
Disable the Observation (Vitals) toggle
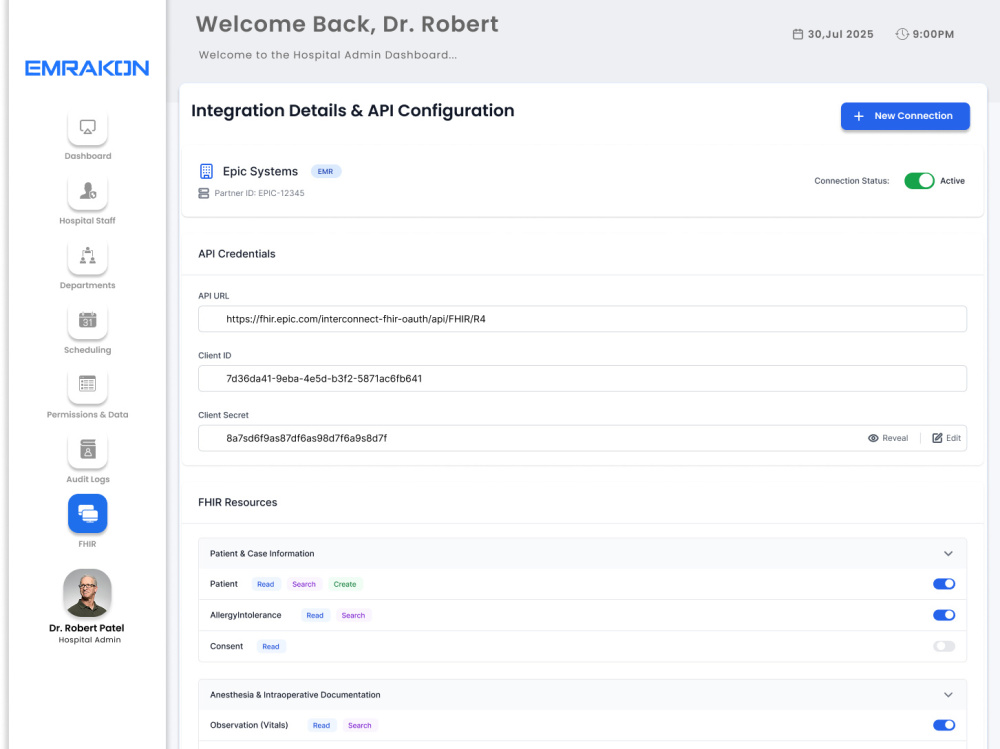(944, 725)
